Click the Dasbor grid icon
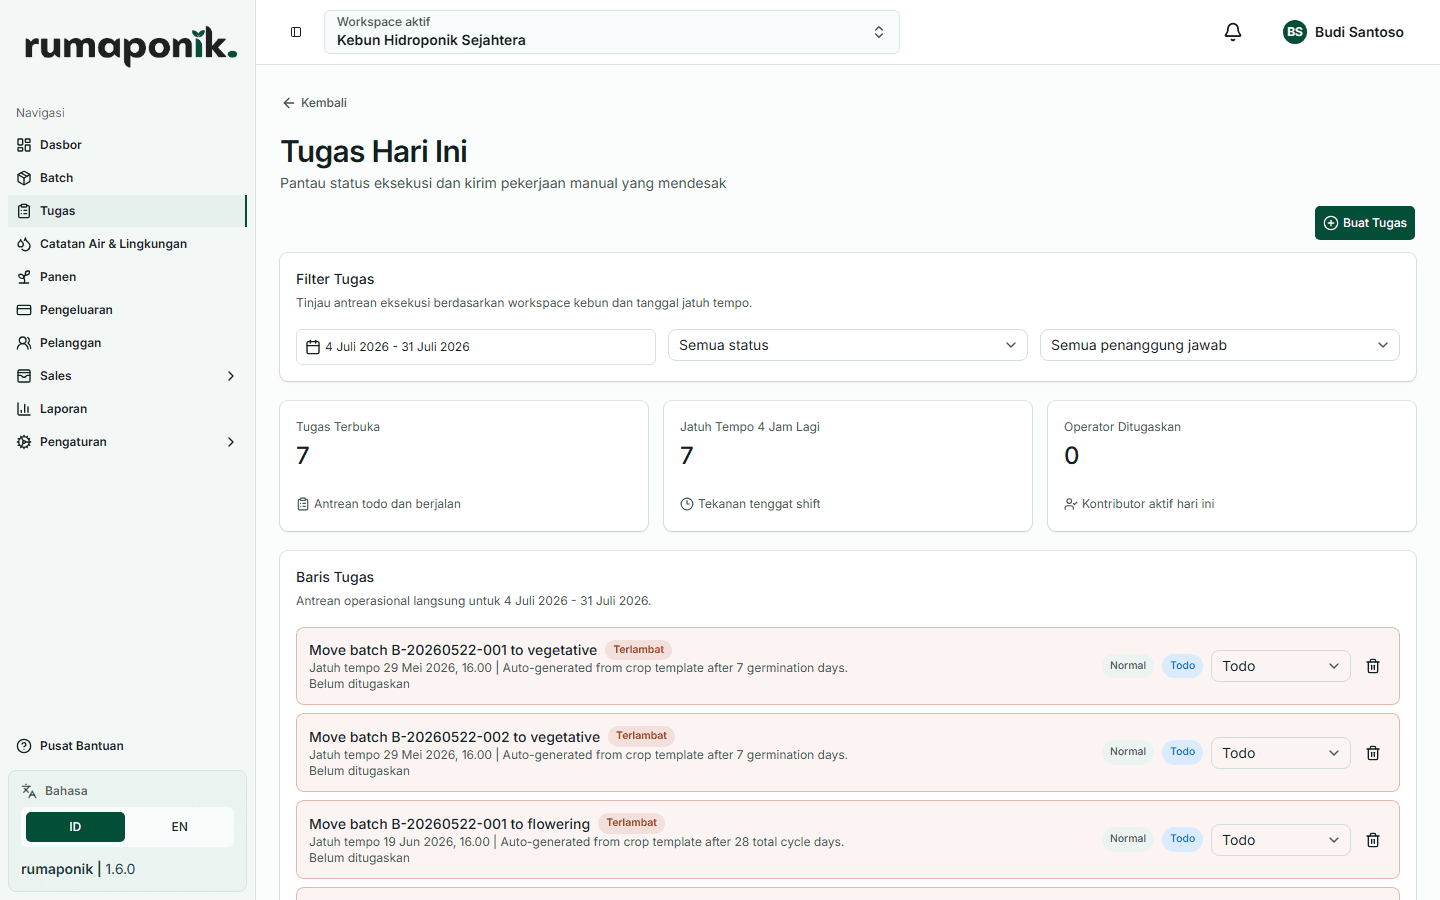 click(x=24, y=145)
